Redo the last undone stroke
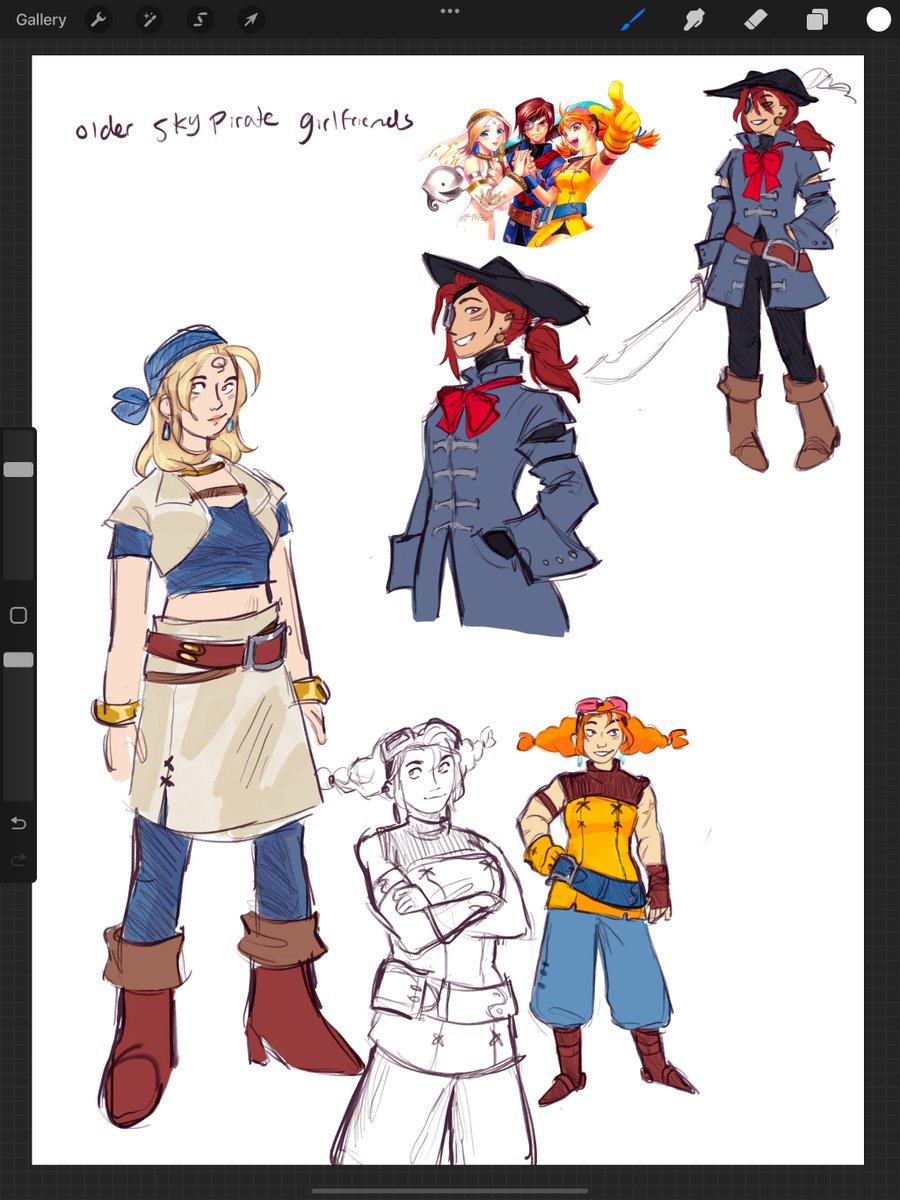Image resolution: width=900 pixels, height=1200 pixels. [18, 860]
